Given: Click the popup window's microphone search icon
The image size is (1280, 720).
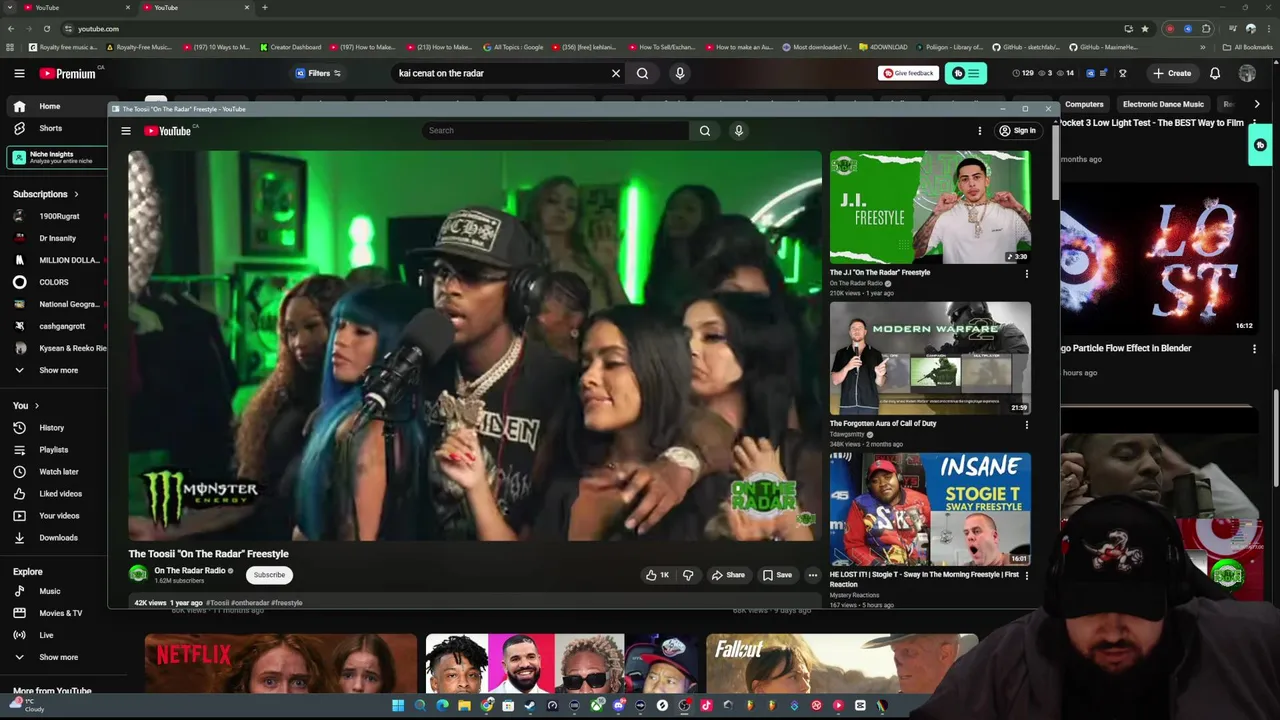Looking at the screenshot, I should [x=739, y=130].
